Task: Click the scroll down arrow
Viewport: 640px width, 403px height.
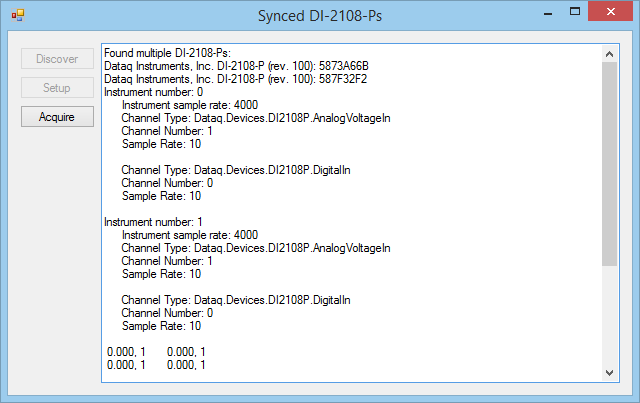Action: (609, 372)
